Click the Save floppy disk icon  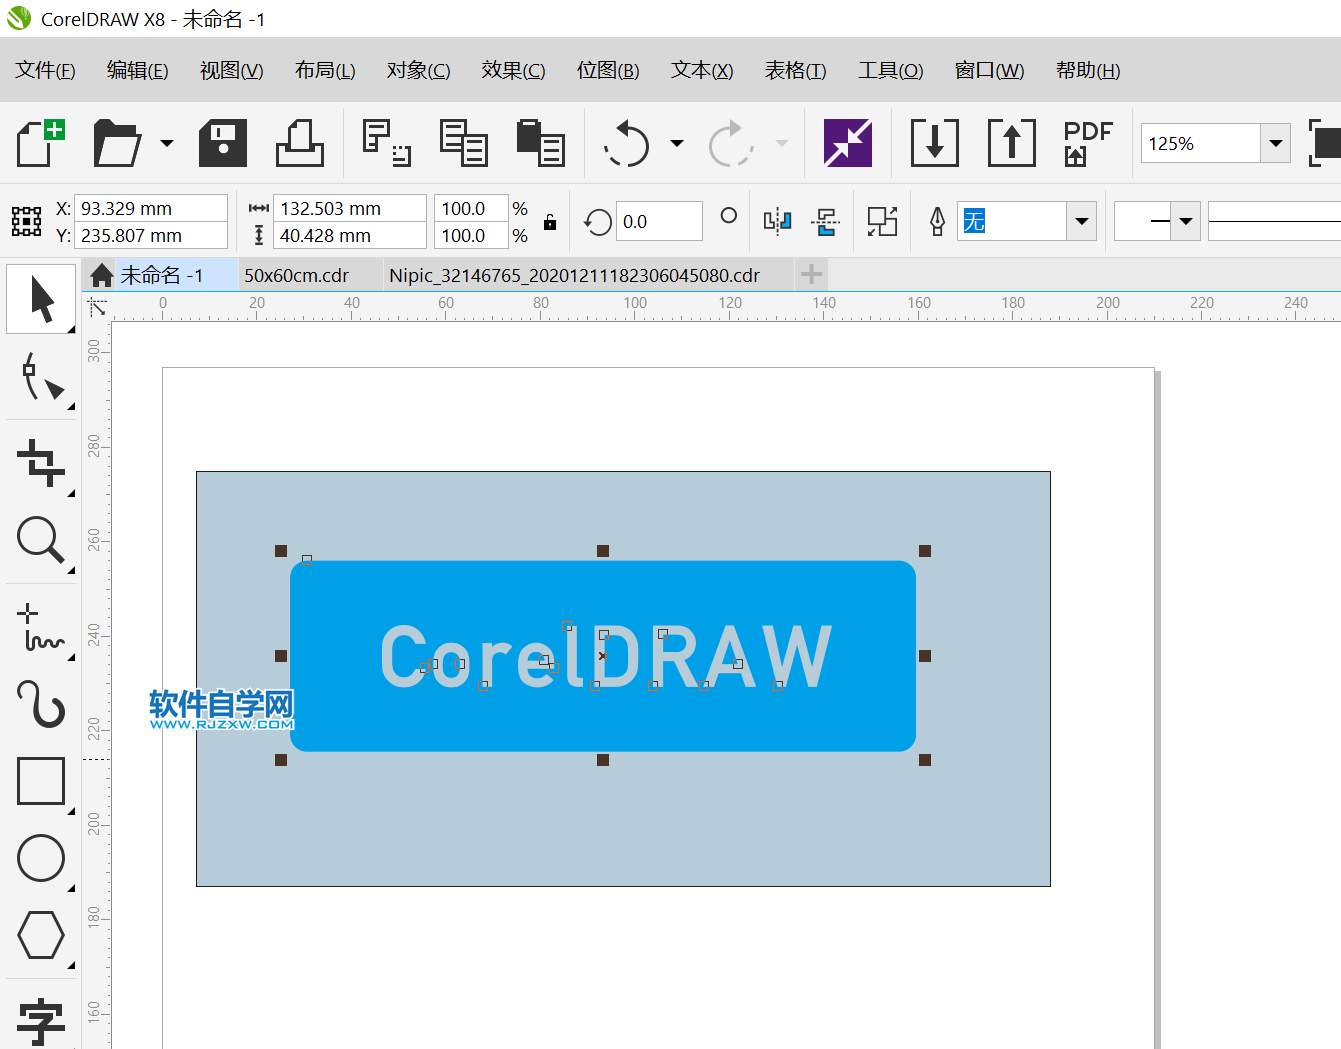(x=223, y=143)
